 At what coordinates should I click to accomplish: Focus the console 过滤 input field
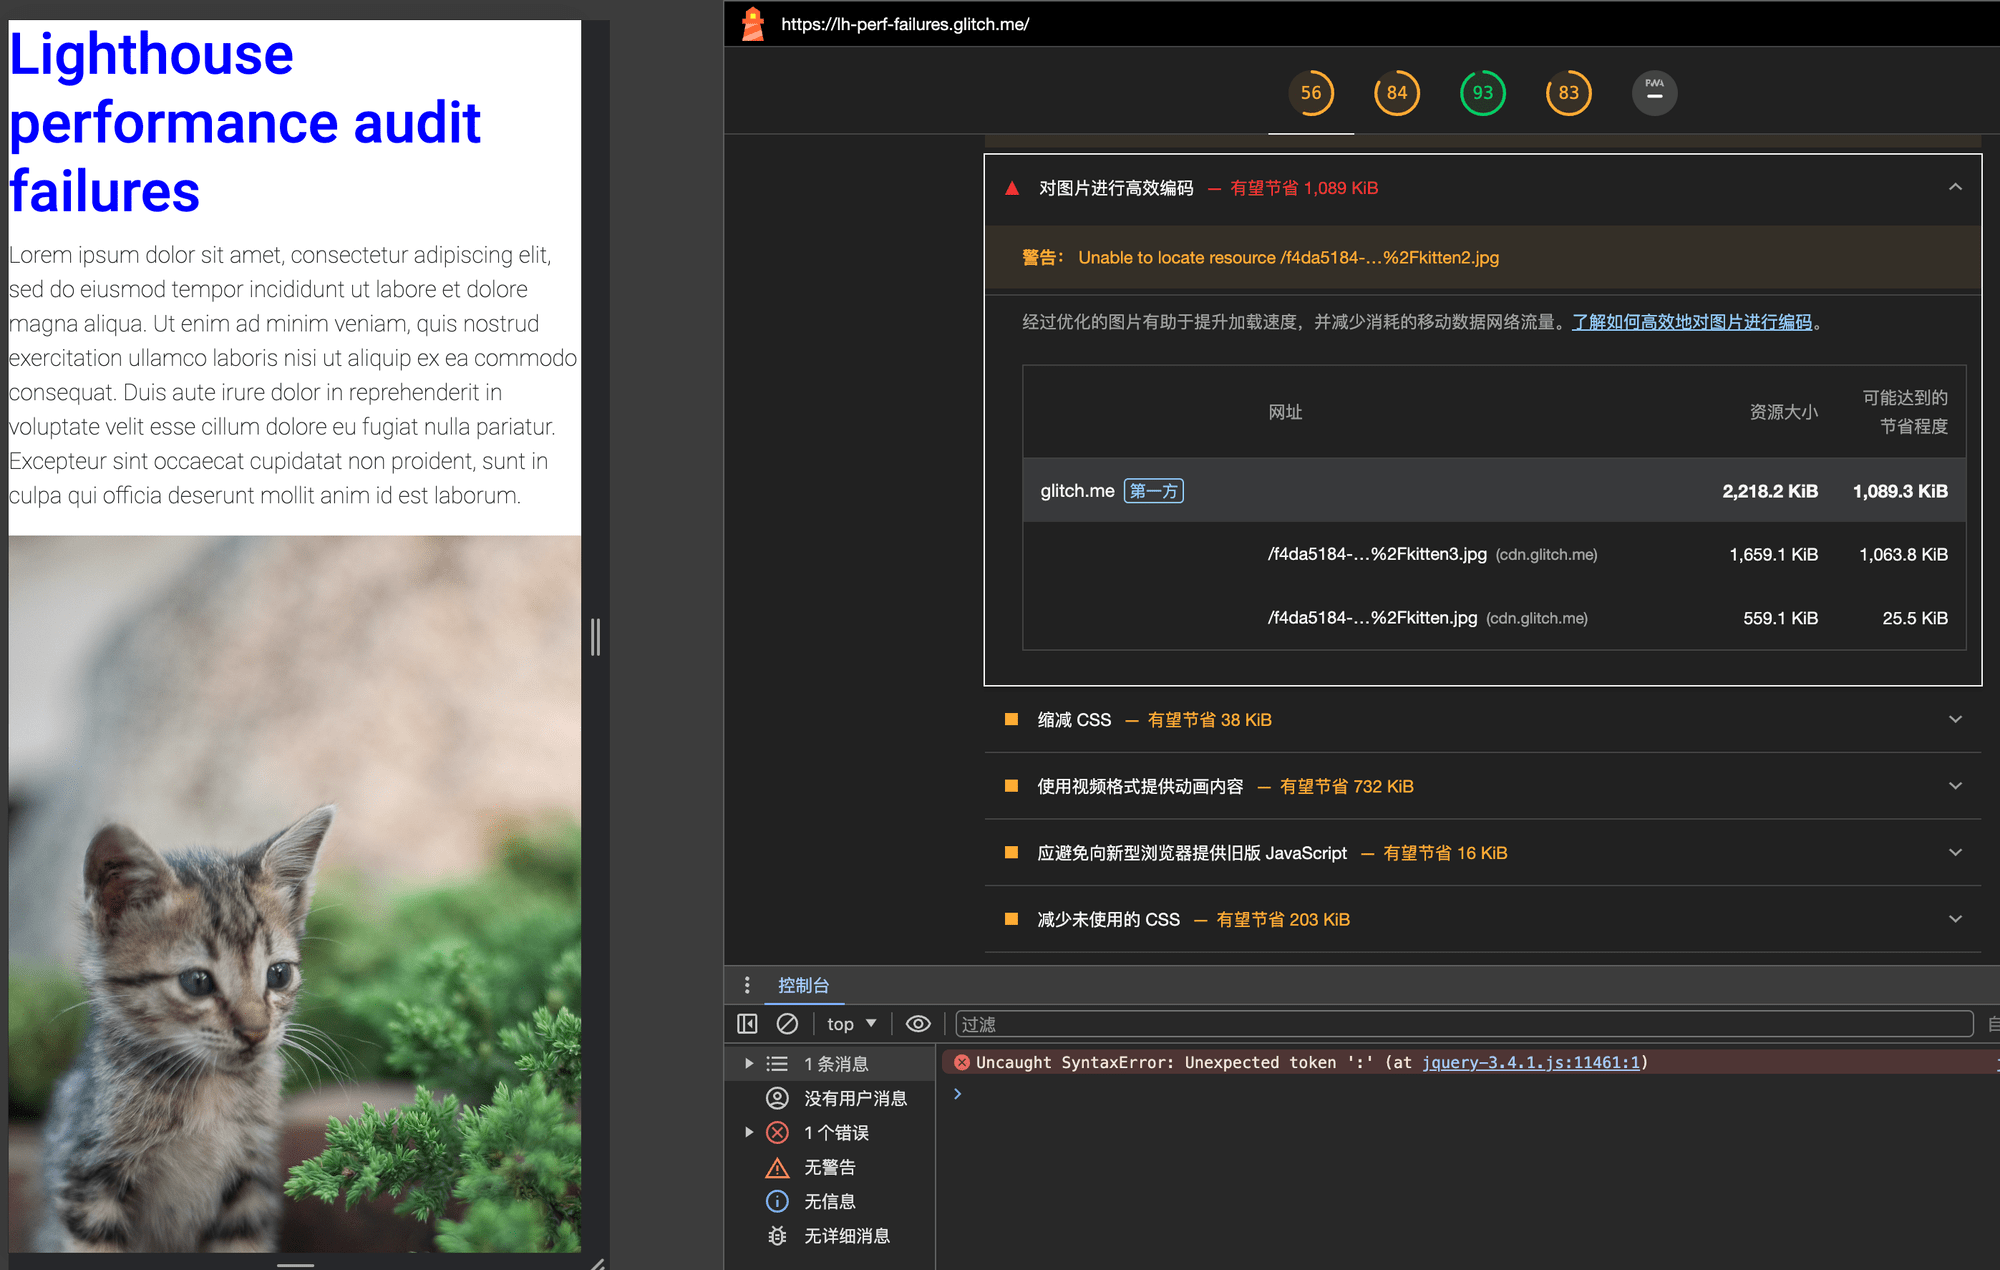(x=1462, y=1024)
